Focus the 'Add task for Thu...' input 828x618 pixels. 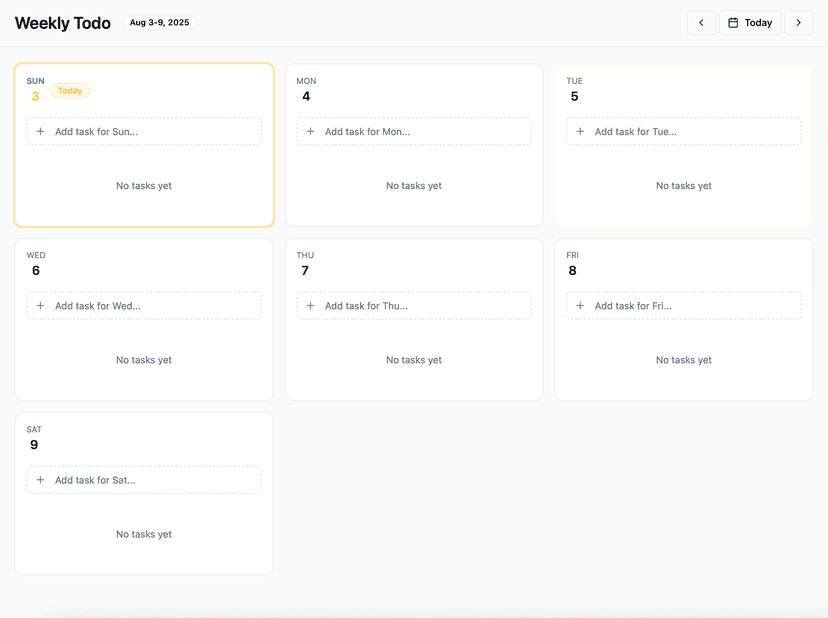(414, 306)
